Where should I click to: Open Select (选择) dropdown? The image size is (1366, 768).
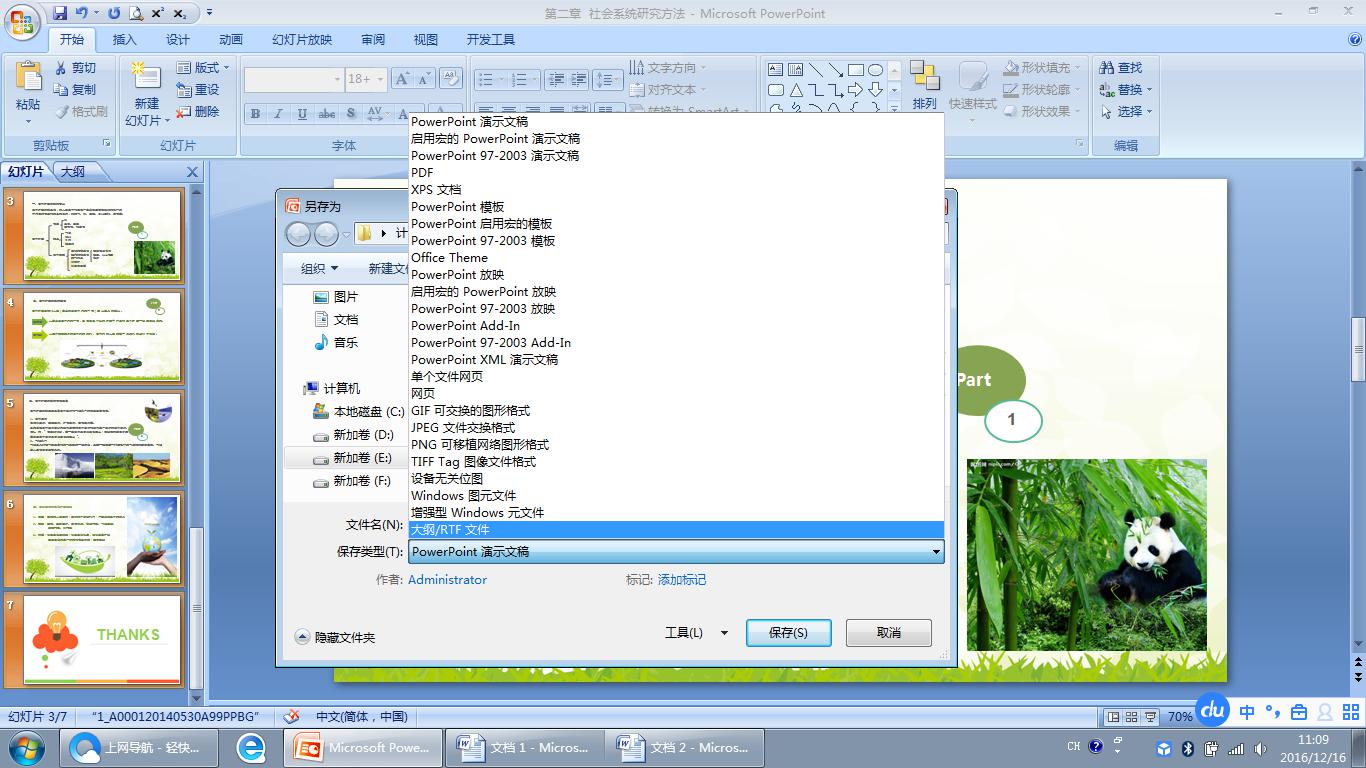[x=1125, y=111]
